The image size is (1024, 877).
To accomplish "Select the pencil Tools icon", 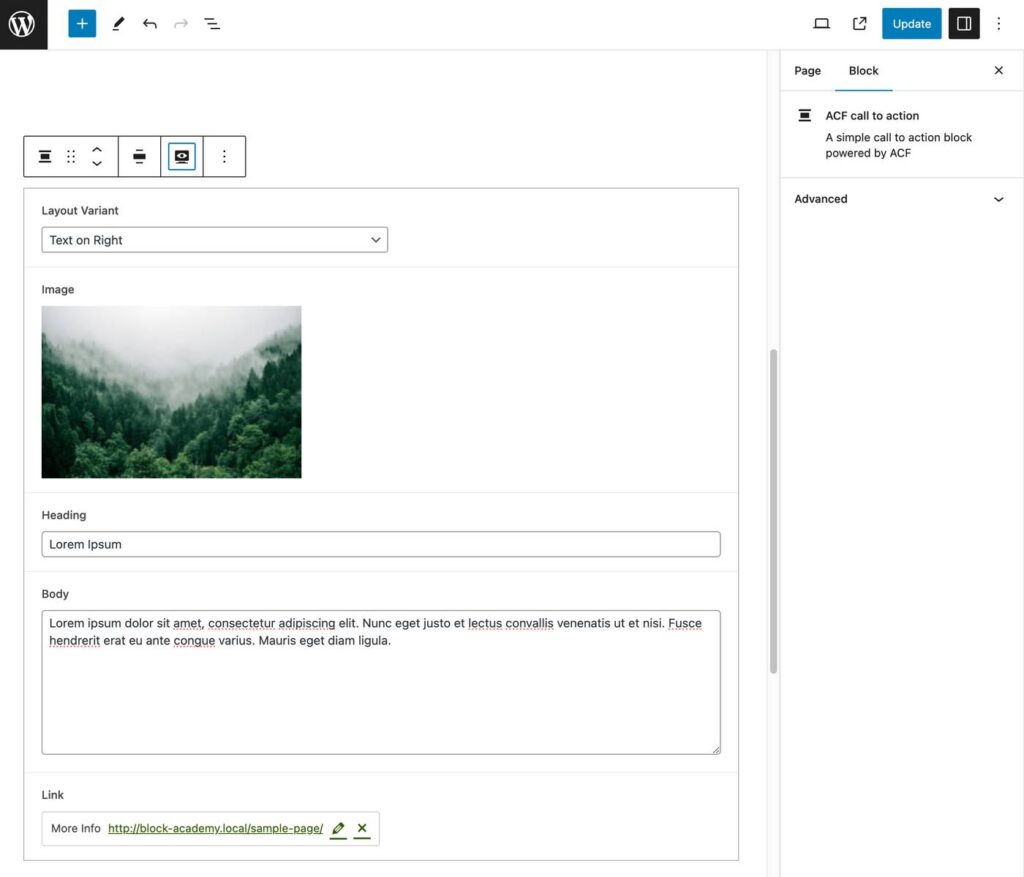I will click(118, 24).
